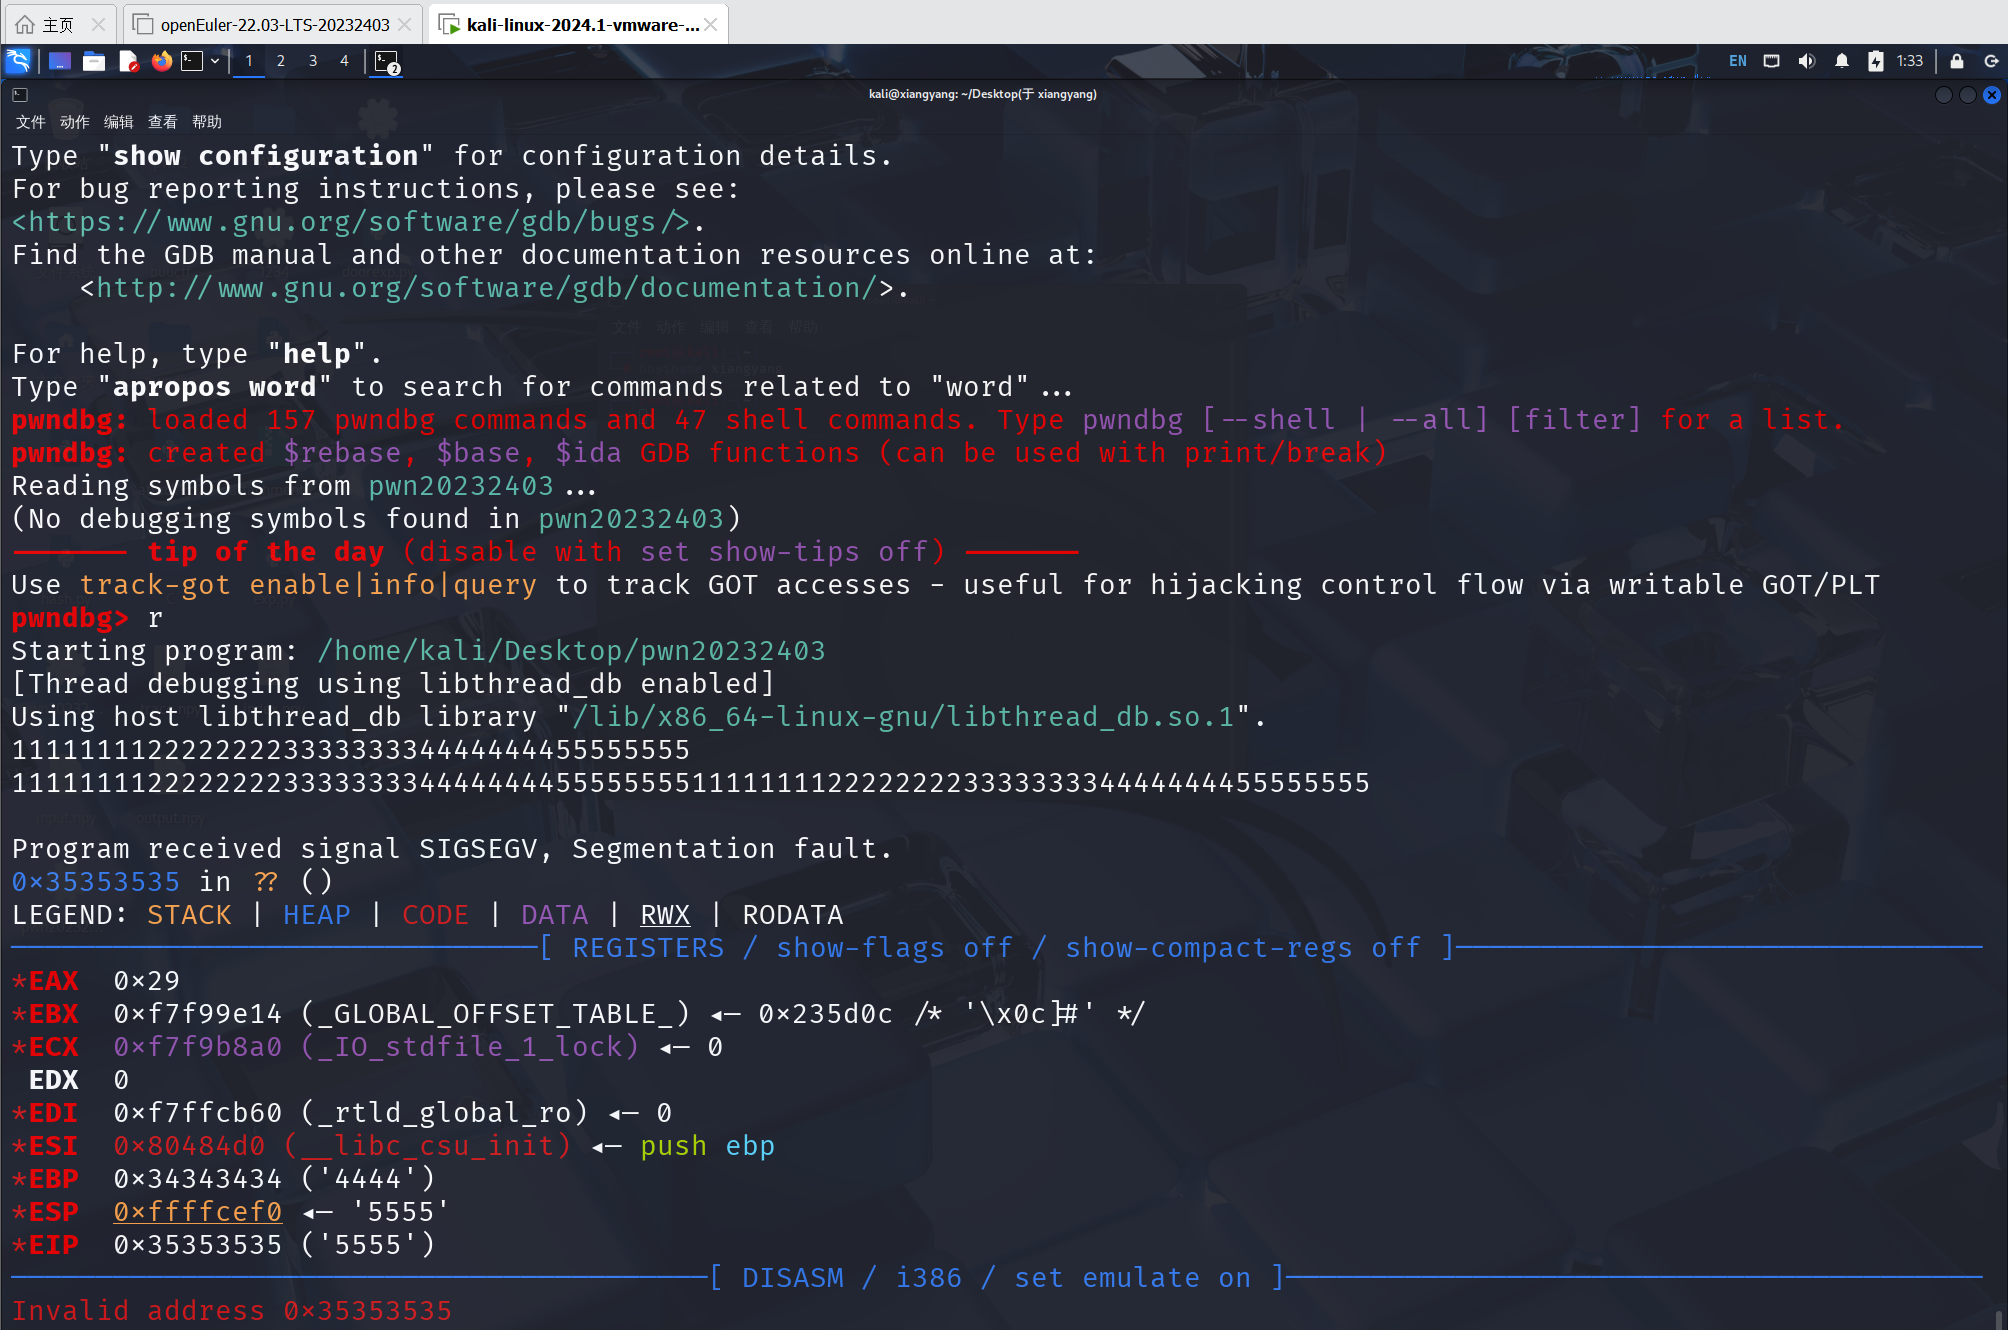Click the lock screen padlock icon
The image size is (2008, 1330).
pyautogui.click(x=1957, y=61)
